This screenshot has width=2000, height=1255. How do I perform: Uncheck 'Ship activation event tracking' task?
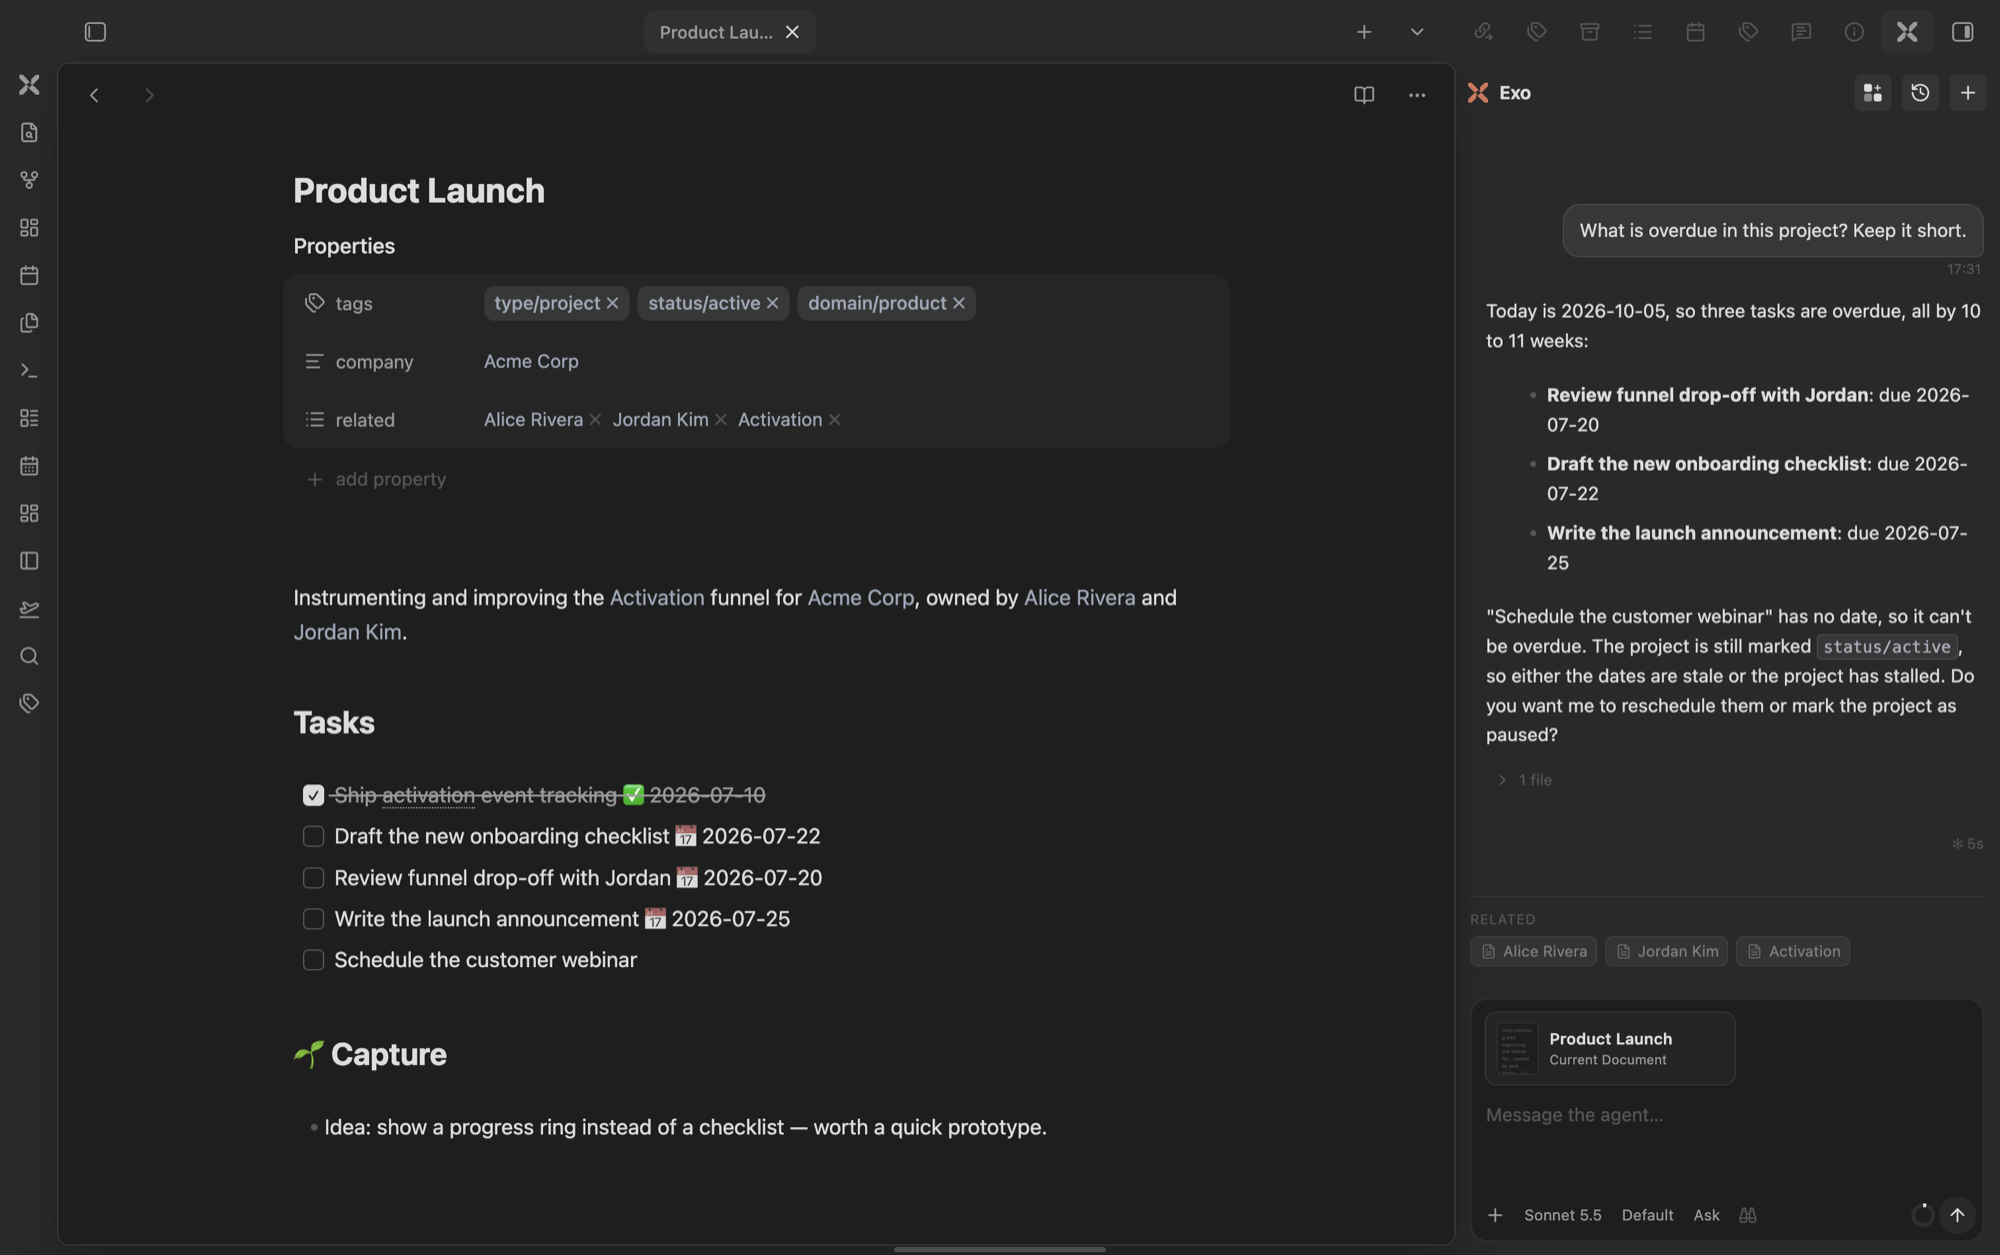313,795
